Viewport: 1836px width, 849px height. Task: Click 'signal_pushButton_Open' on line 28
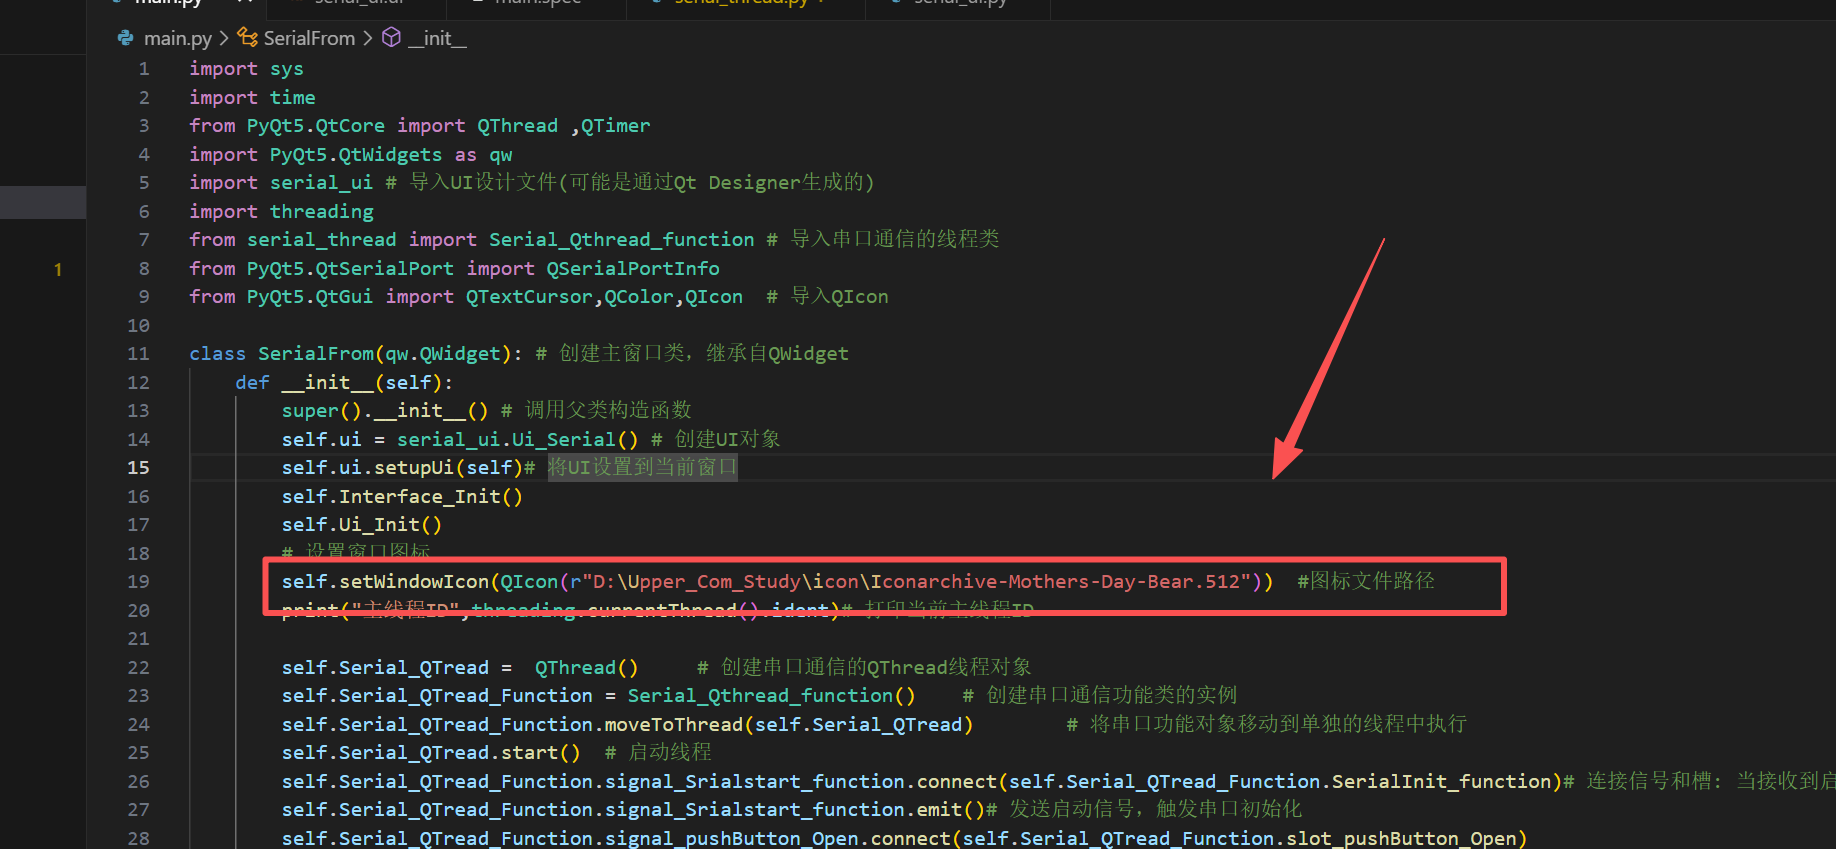731,838
